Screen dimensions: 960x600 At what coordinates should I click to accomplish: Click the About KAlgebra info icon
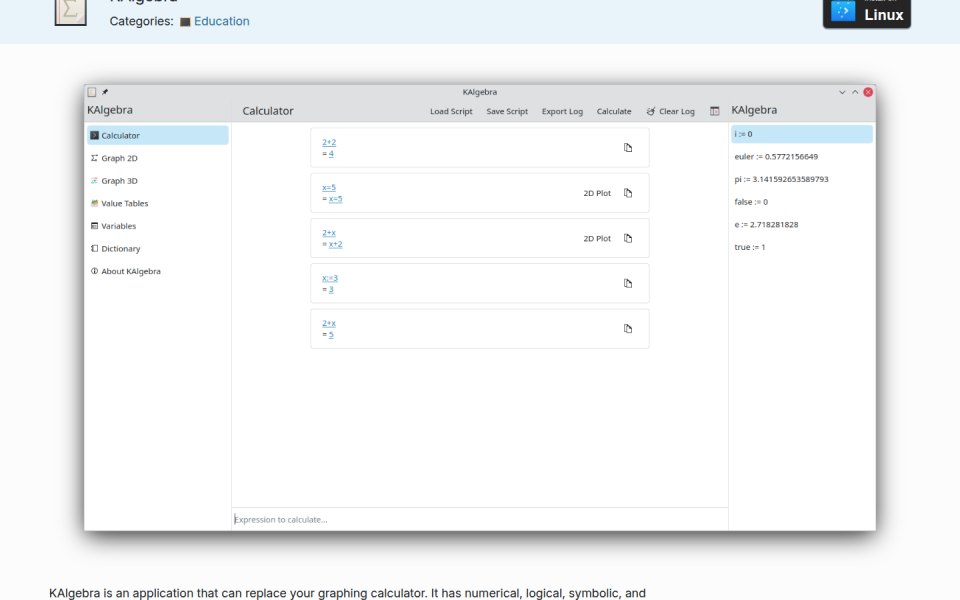click(94, 271)
